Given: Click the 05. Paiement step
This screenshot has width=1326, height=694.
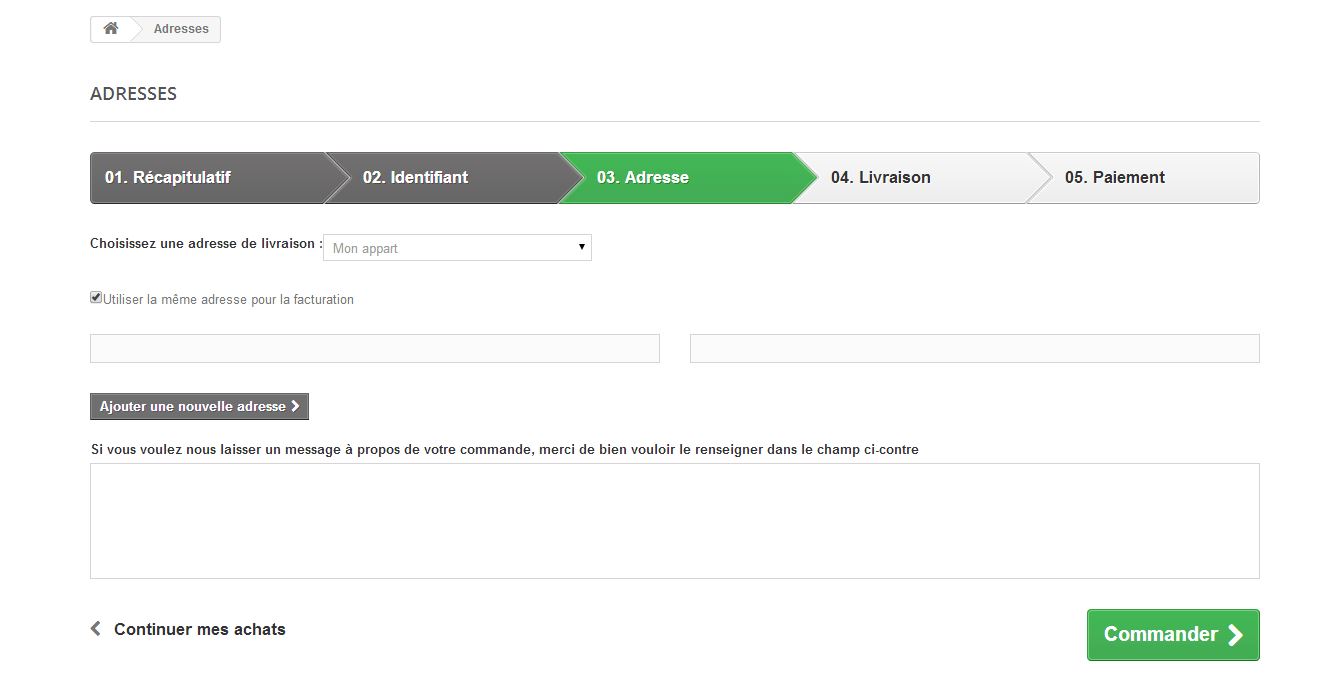Looking at the screenshot, I should point(1143,178).
